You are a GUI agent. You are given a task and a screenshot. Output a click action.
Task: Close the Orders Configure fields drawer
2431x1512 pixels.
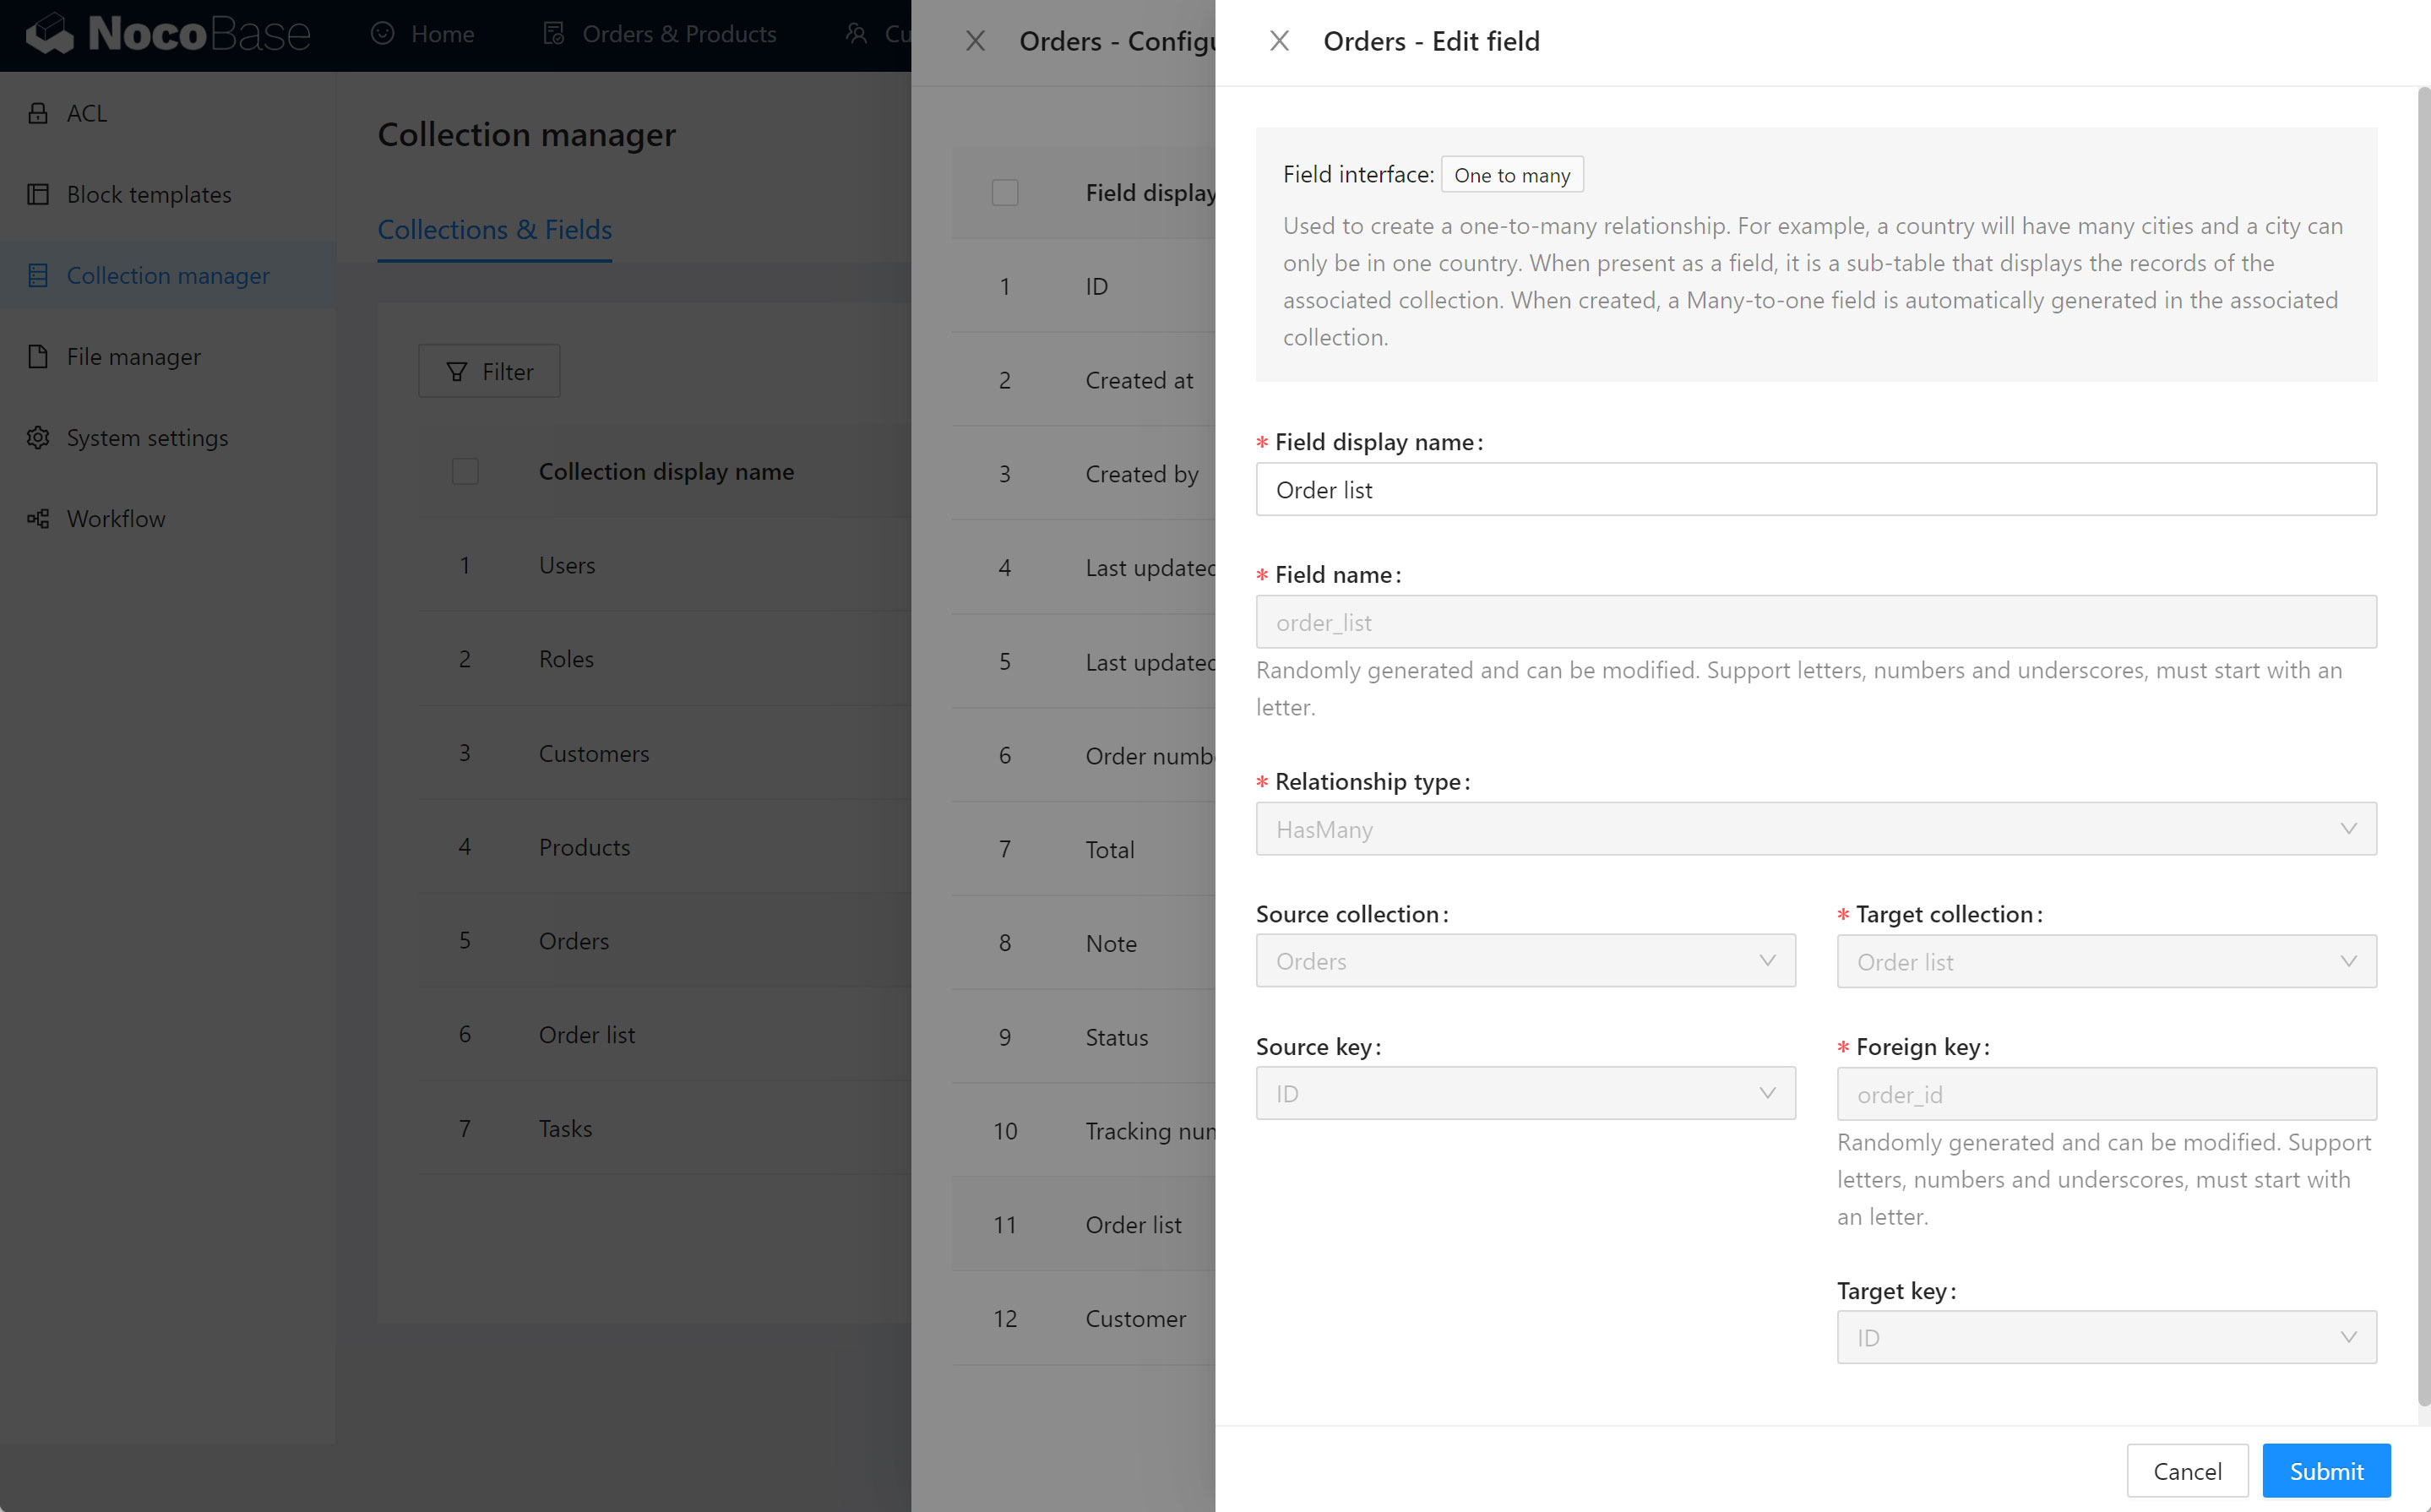(x=975, y=41)
